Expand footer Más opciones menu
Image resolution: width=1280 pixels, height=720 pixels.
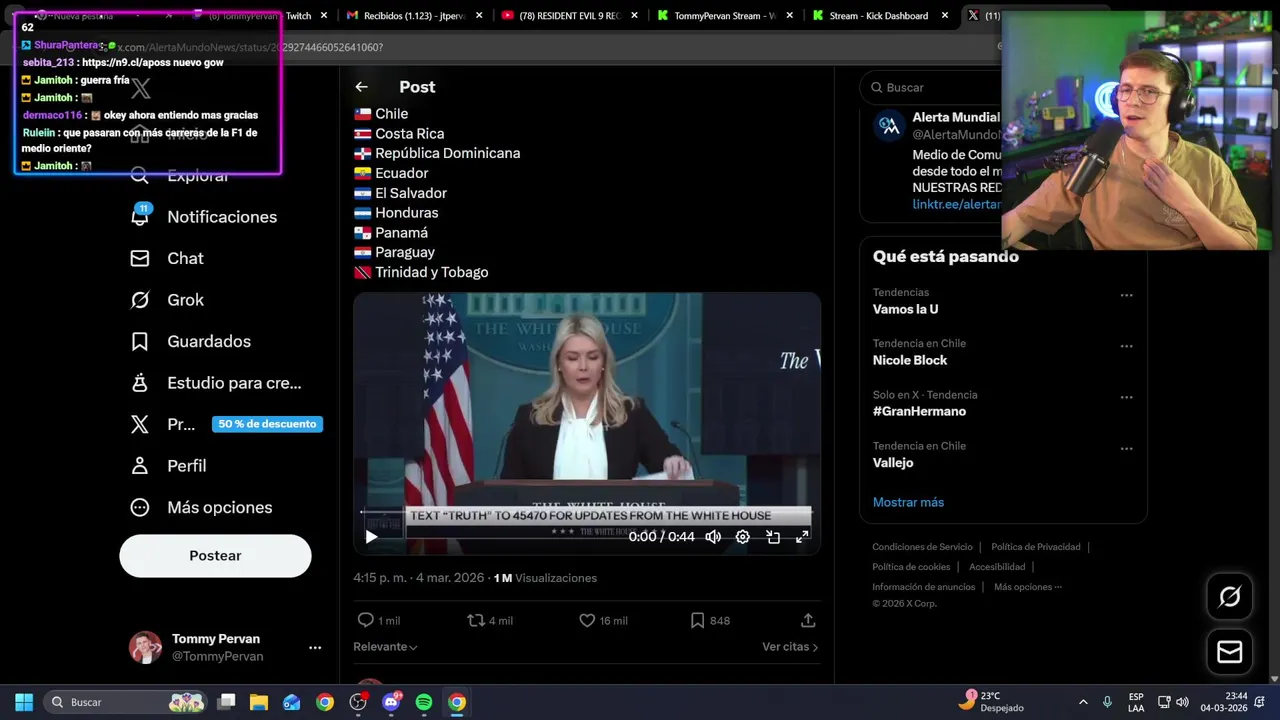pos(1028,587)
